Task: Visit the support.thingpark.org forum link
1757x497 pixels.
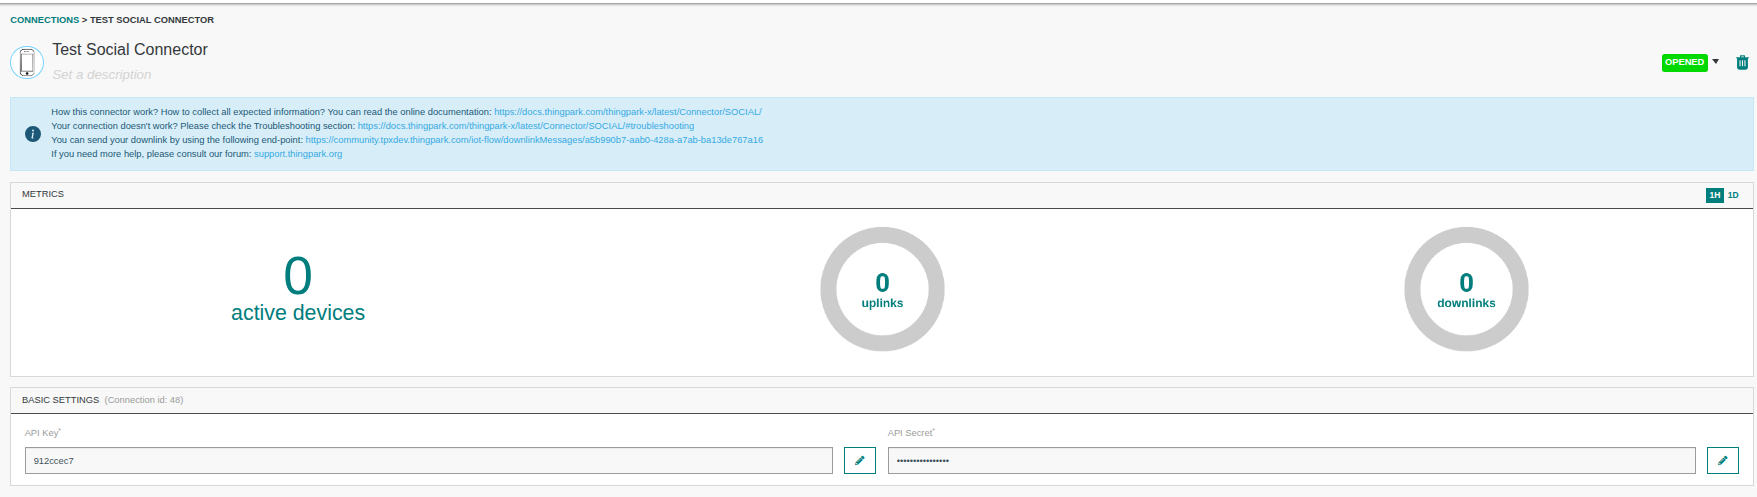Action: tap(298, 154)
